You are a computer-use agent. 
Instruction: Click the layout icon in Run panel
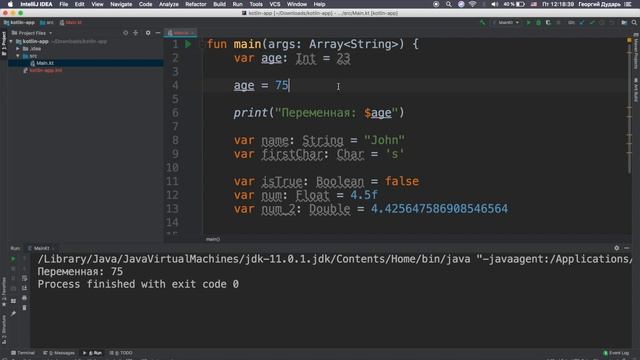pos(13,301)
